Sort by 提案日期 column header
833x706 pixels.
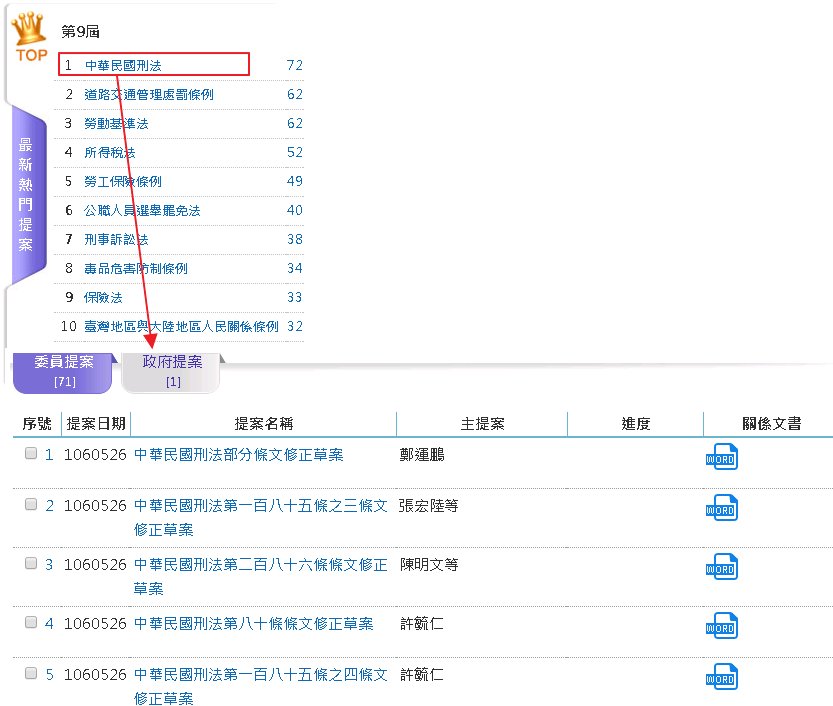click(96, 424)
